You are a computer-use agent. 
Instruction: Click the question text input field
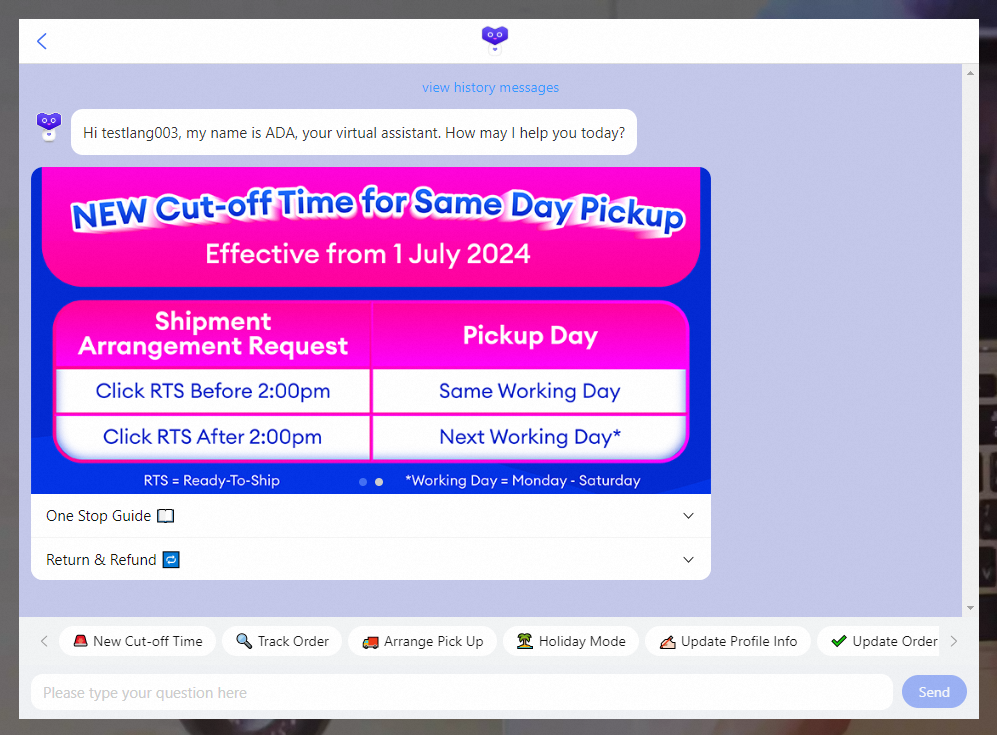click(460, 692)
